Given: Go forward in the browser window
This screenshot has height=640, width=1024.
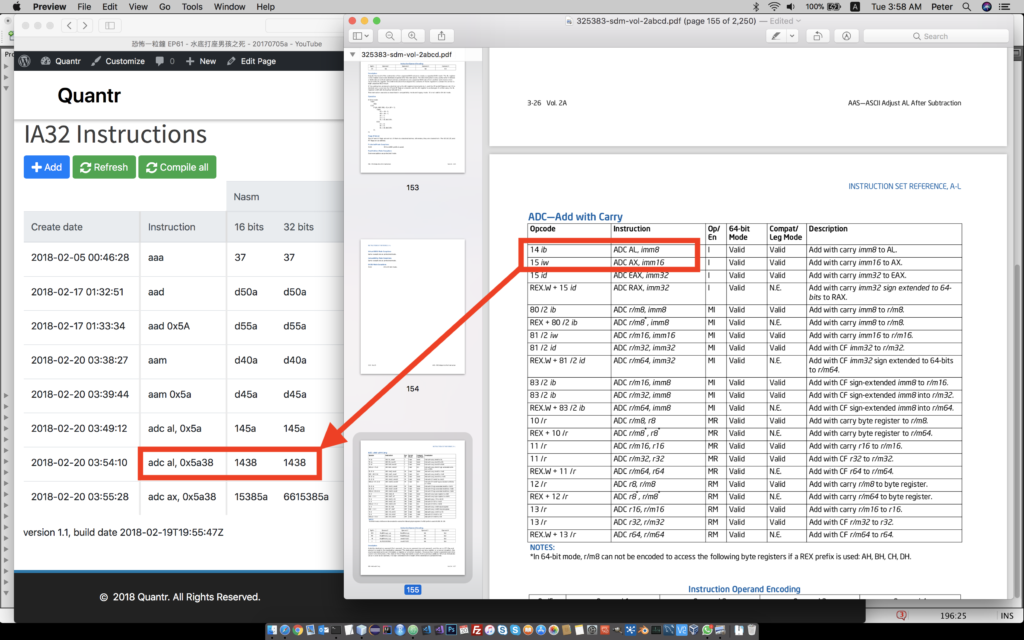Looking at the screenshot, I should pyautogui.click(x=85, y=25).
